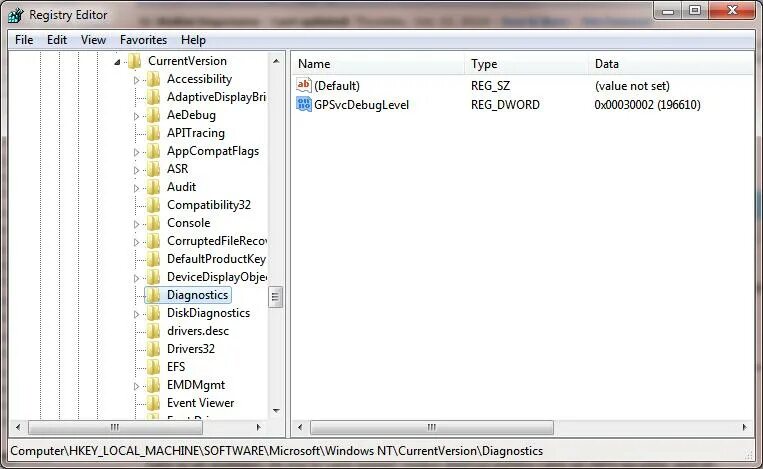Click the EFS folder icon
The image size is (763, 469).
pos(153,367)
